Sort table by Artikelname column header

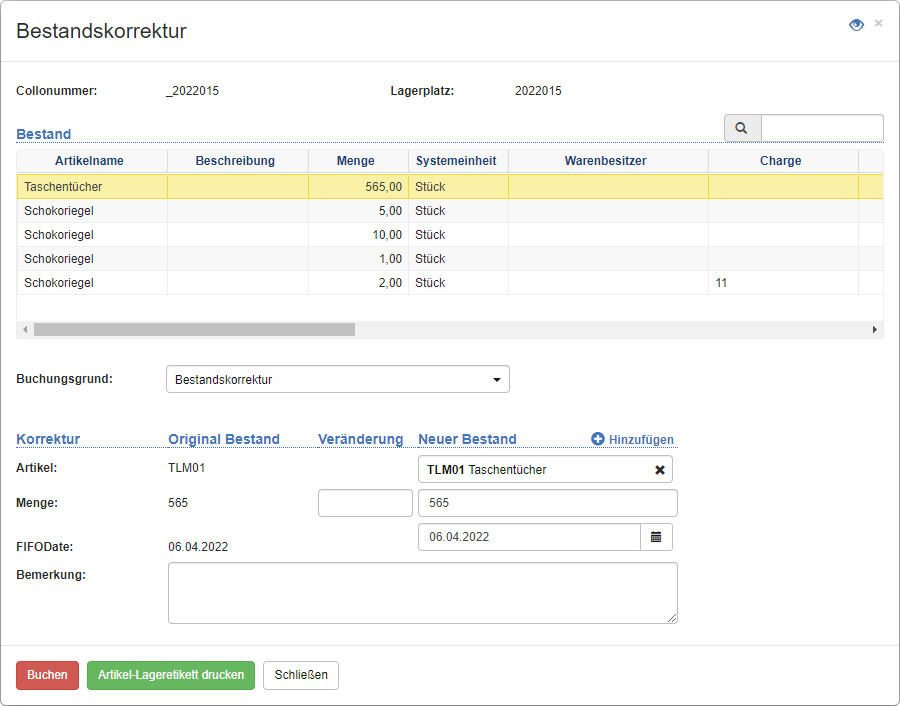pyautogui.click(x=91, y=161)
